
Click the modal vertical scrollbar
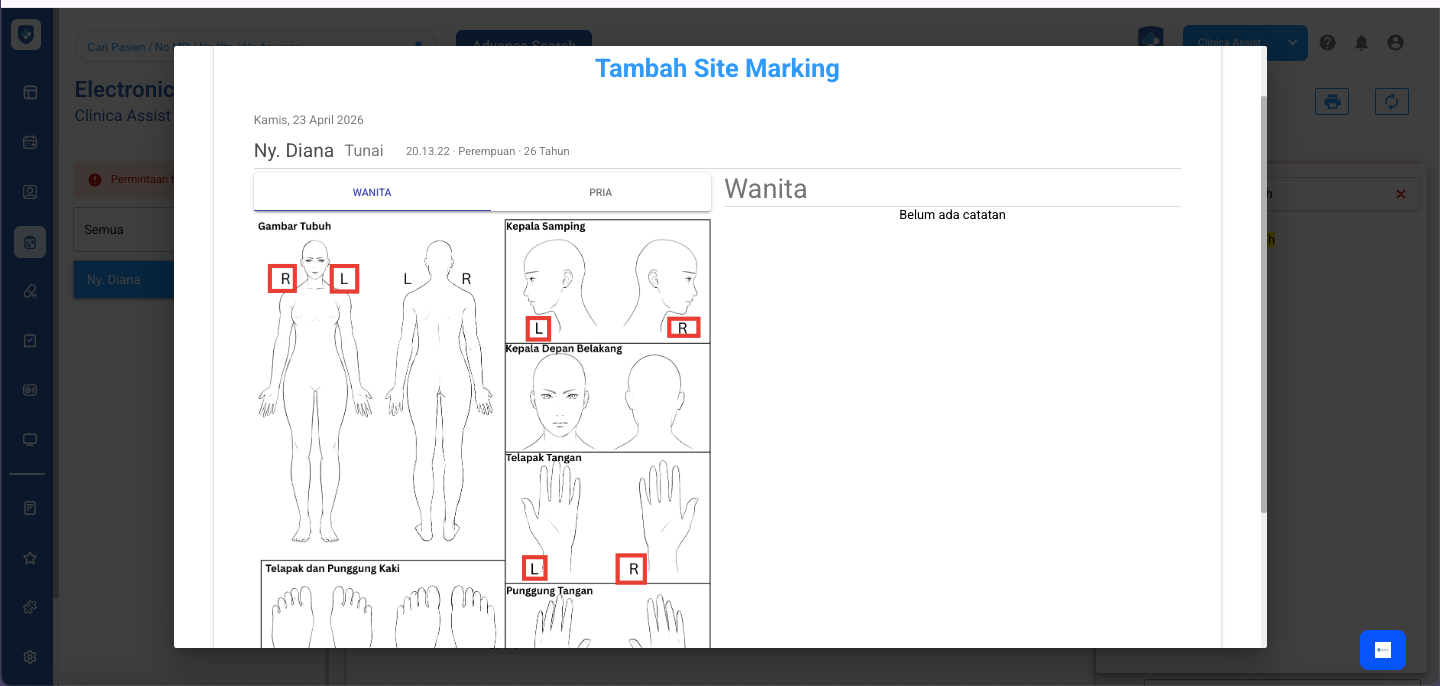pos(1263,300)
